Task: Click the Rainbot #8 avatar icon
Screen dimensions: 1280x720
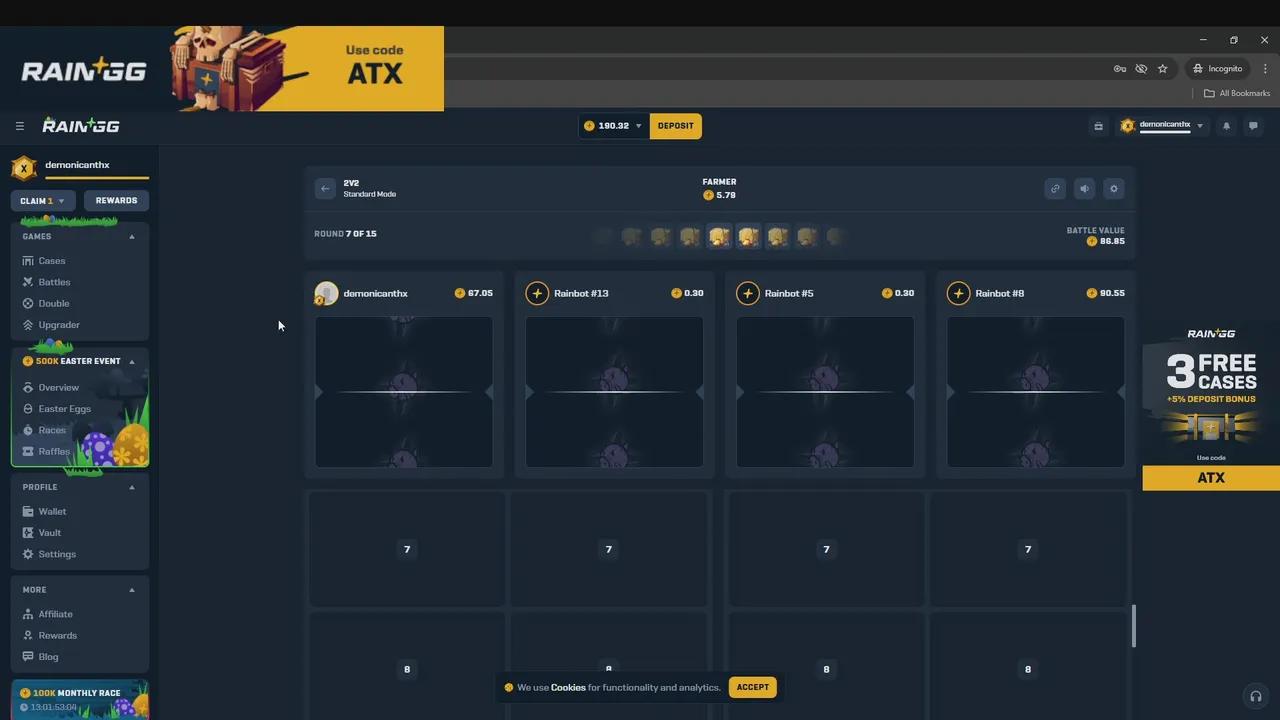Action: pyautogui.click(x=958, y=293)
